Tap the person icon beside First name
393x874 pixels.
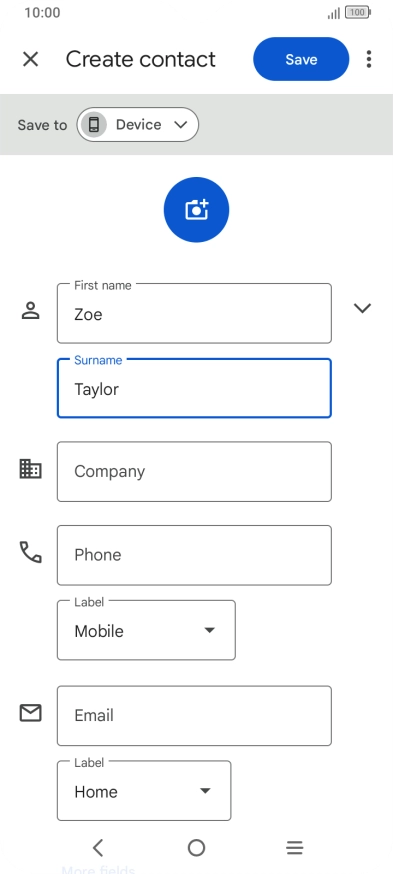[31, 310]
